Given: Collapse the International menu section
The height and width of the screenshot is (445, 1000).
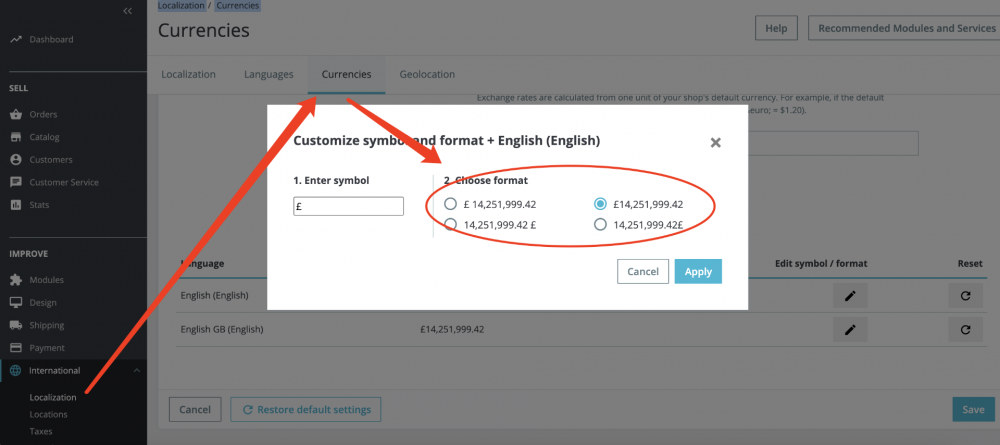Looking at the screenshot, I should 137,371.
